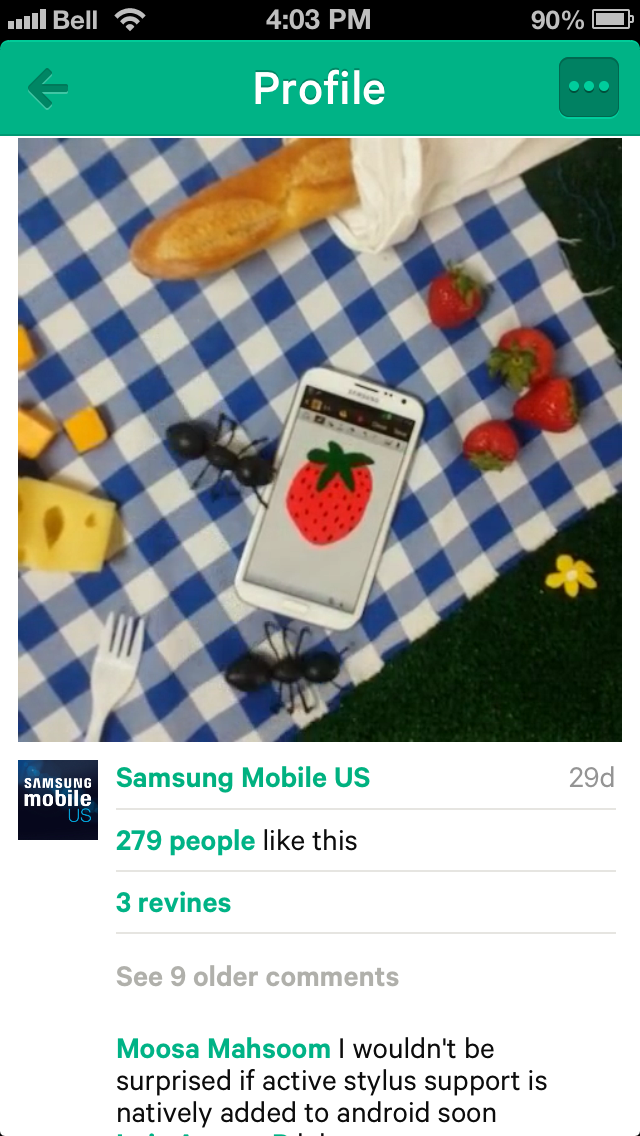Tap the back arrow icon
Viewport: 640px width, 1136px height.
click(48, 88)
